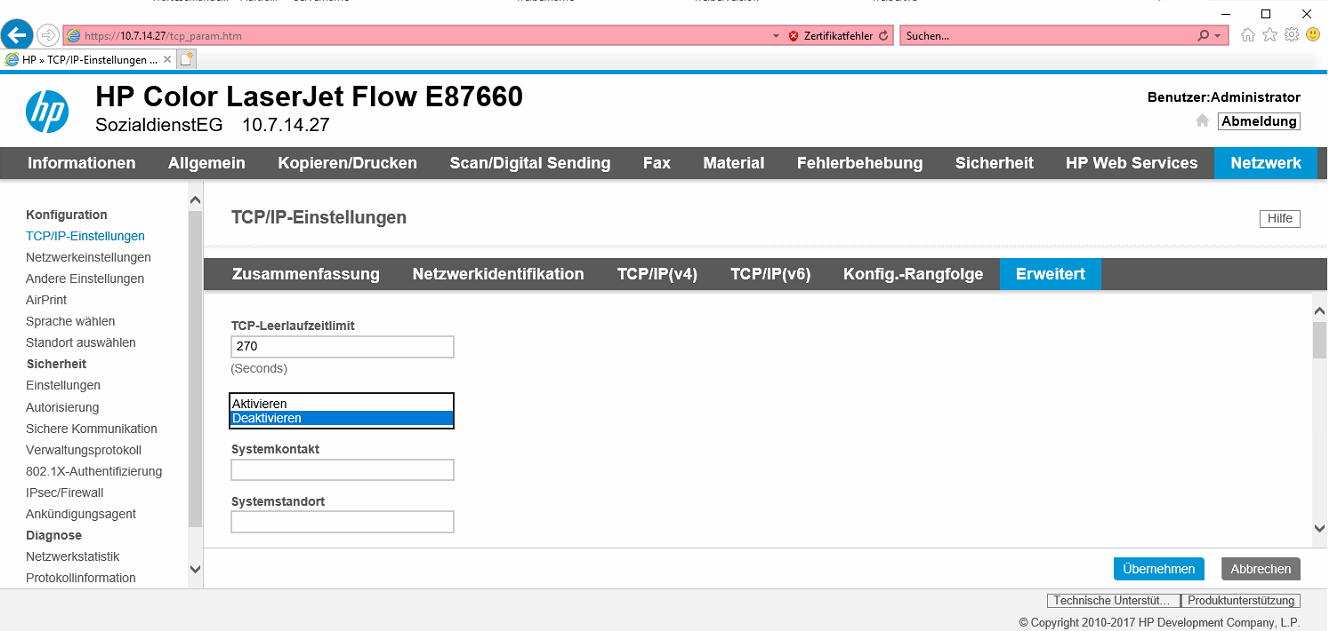Image resolution: width=1328 pixels, height=631 pixels.
Task: Open the AirPrint sidebar link
Action: 46,300
